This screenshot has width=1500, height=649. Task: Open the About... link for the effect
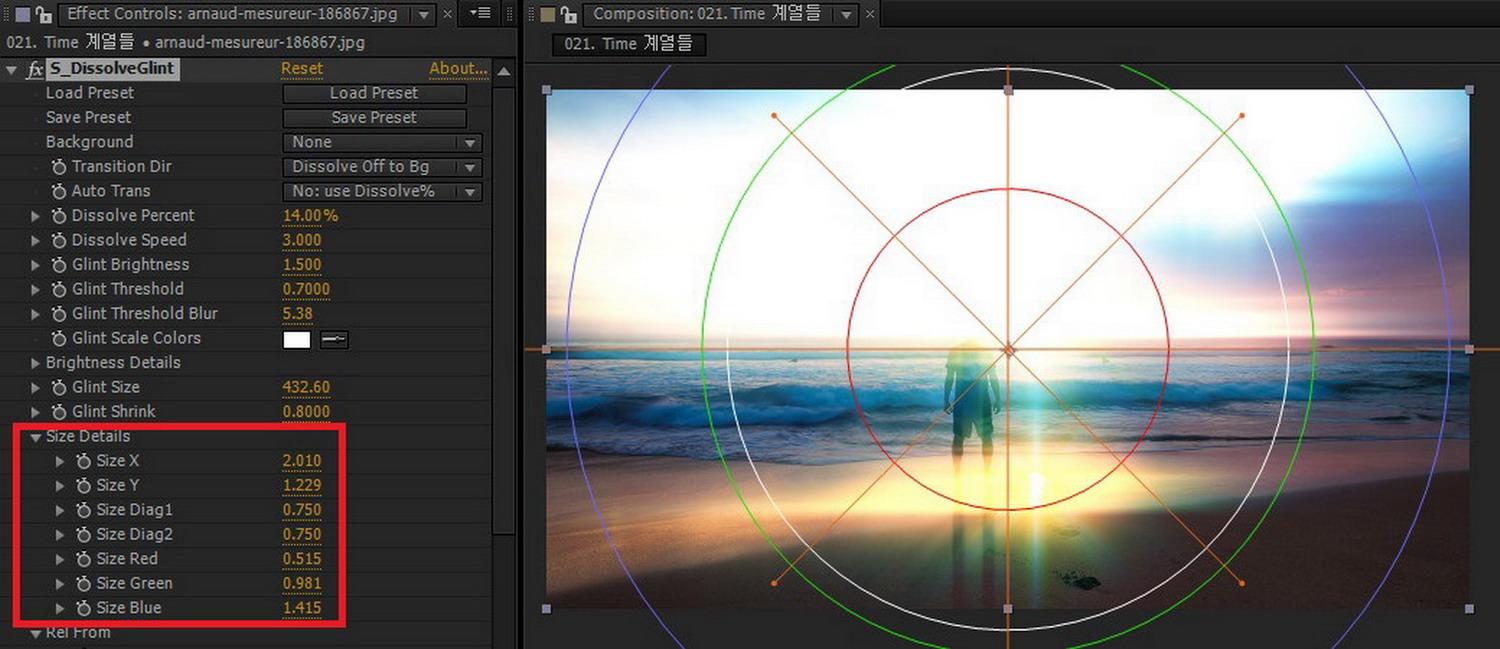click(x=458, y=69)
